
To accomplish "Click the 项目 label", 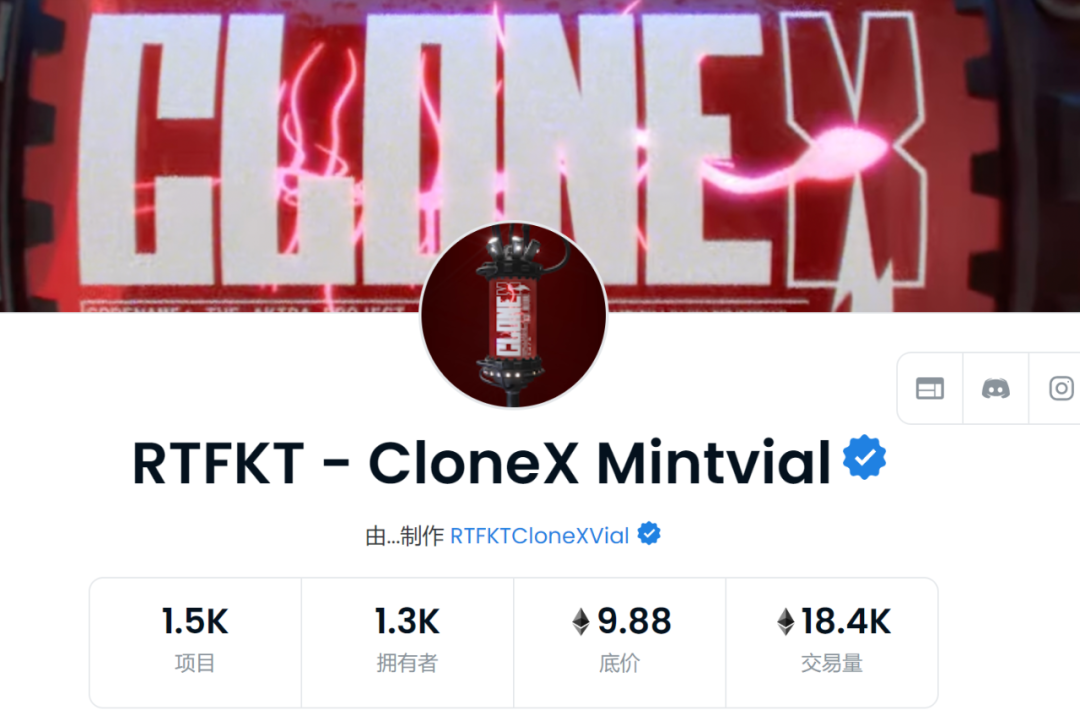I will tap(195, 663).
